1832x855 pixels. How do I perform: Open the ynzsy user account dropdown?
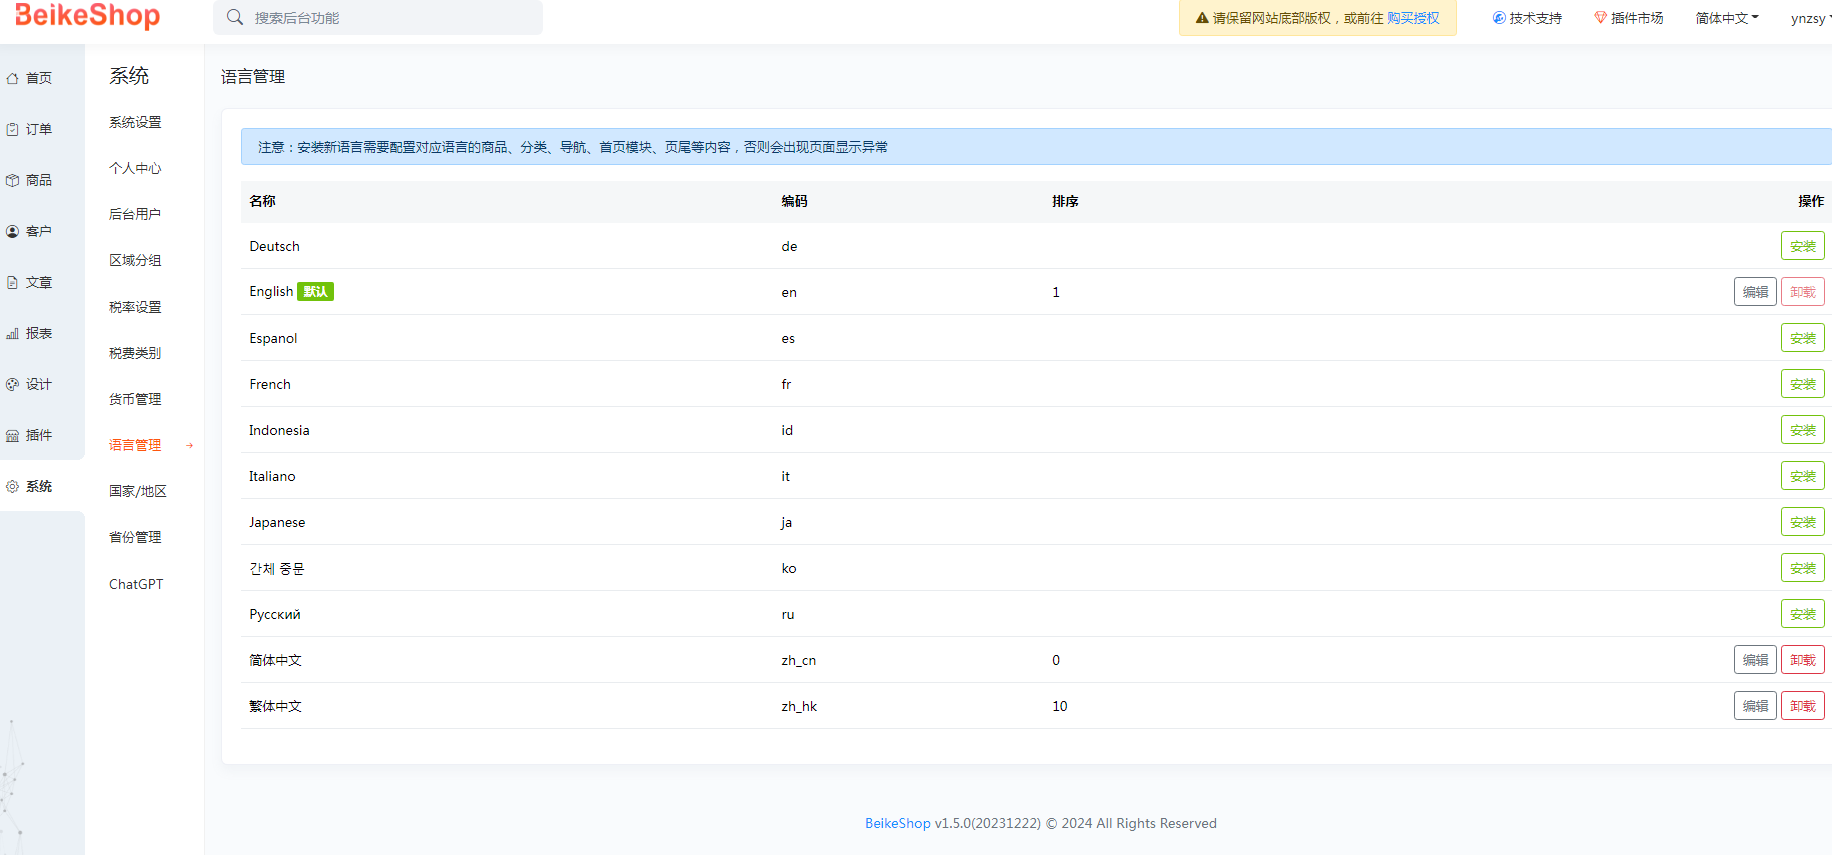[1809, 18]
